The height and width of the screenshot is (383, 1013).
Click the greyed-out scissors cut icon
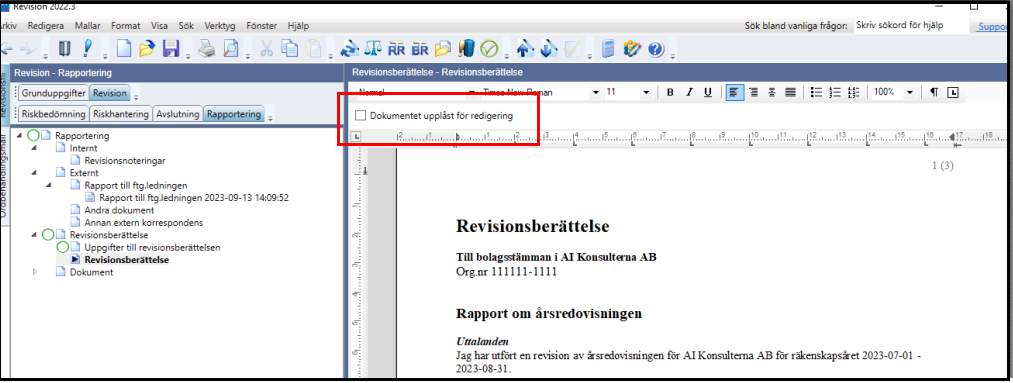coord(267,48)
